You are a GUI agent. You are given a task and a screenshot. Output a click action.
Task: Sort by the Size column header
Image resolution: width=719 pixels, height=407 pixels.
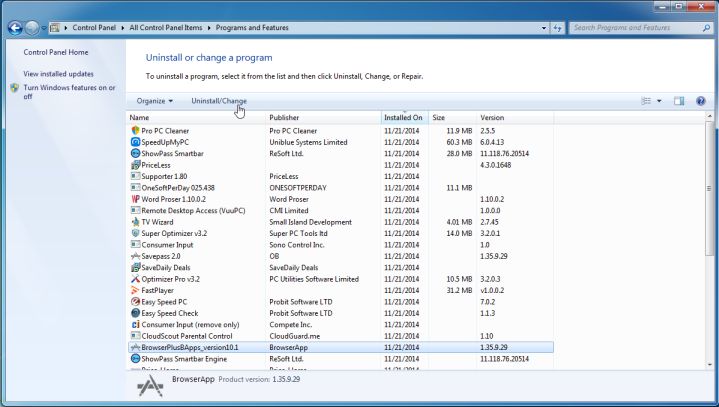click(453, 118)
